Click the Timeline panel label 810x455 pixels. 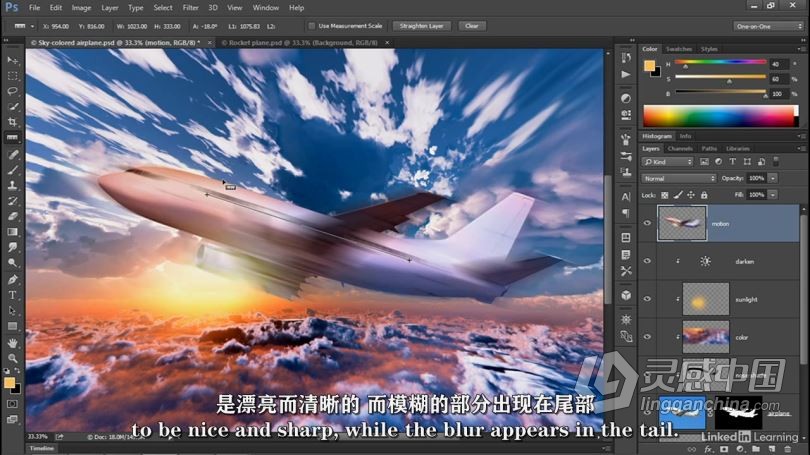click(x=41, y=448)
